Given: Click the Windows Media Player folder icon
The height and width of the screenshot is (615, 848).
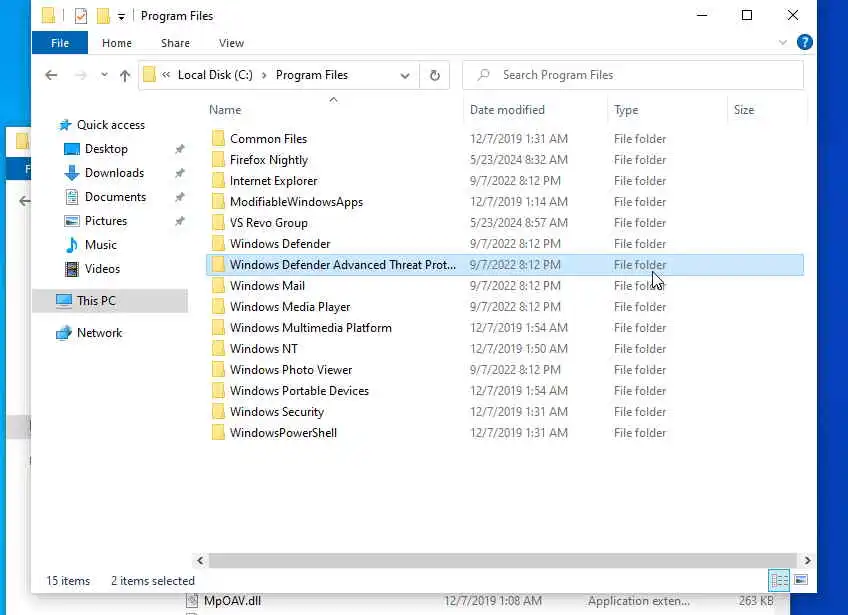Looking at the screenshot, I should coord(218,307).
